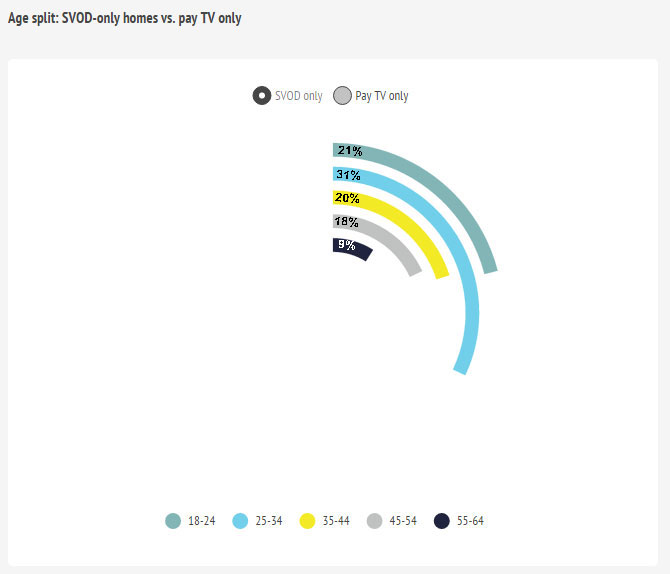Click the SVOD only label text

299,96
